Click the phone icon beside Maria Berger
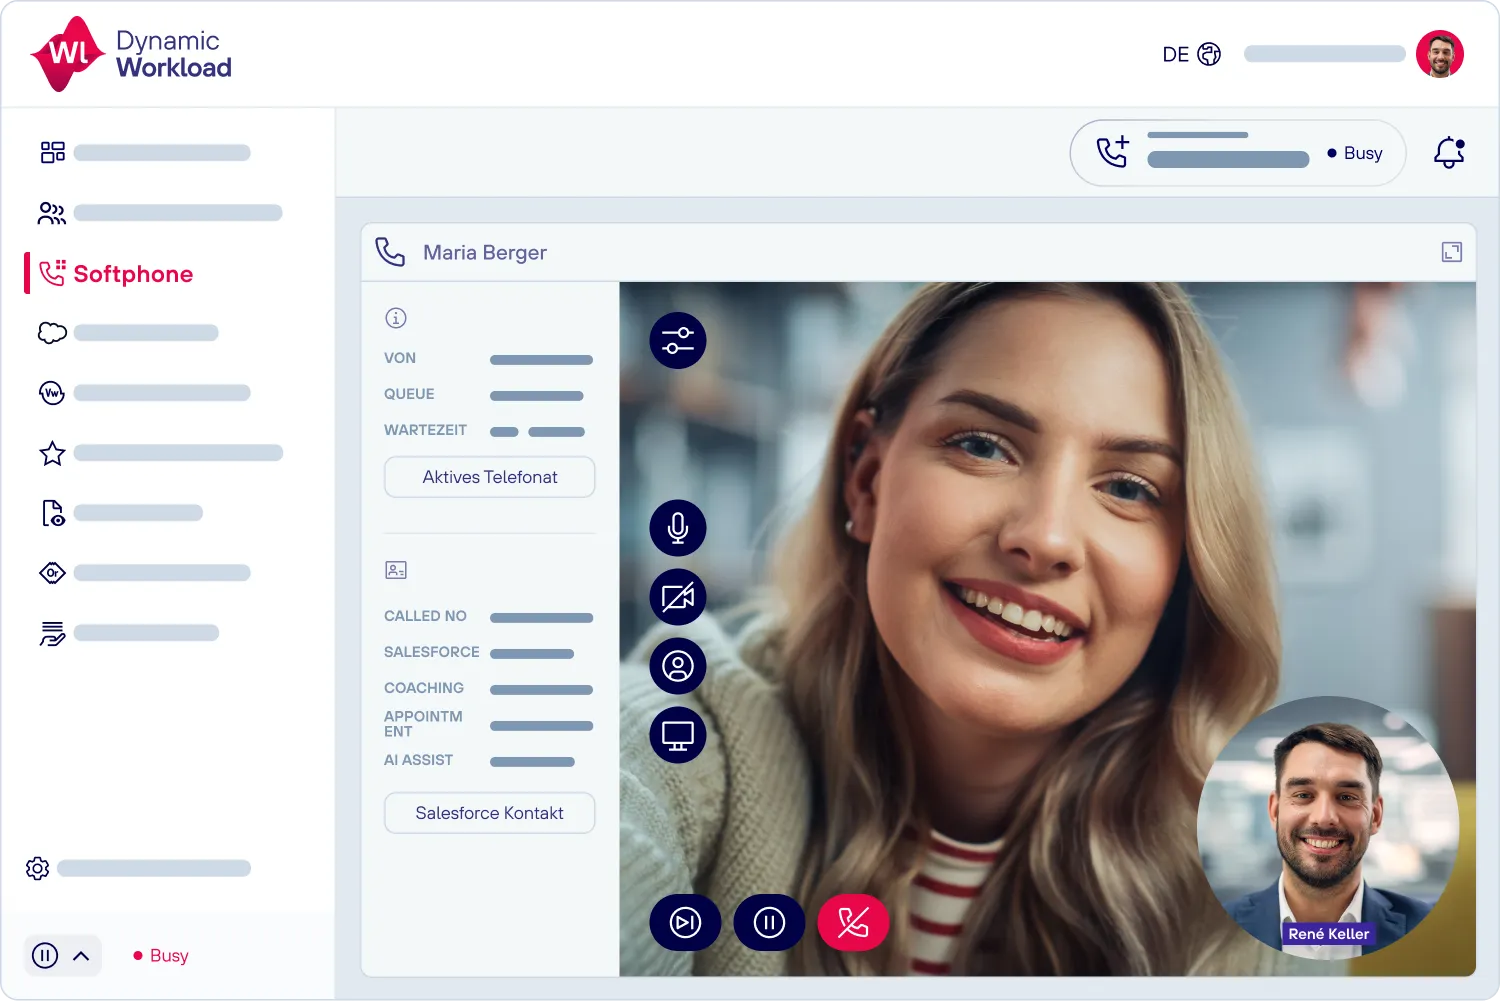This screenshot has height=1001, width=1500. point(390,252)
